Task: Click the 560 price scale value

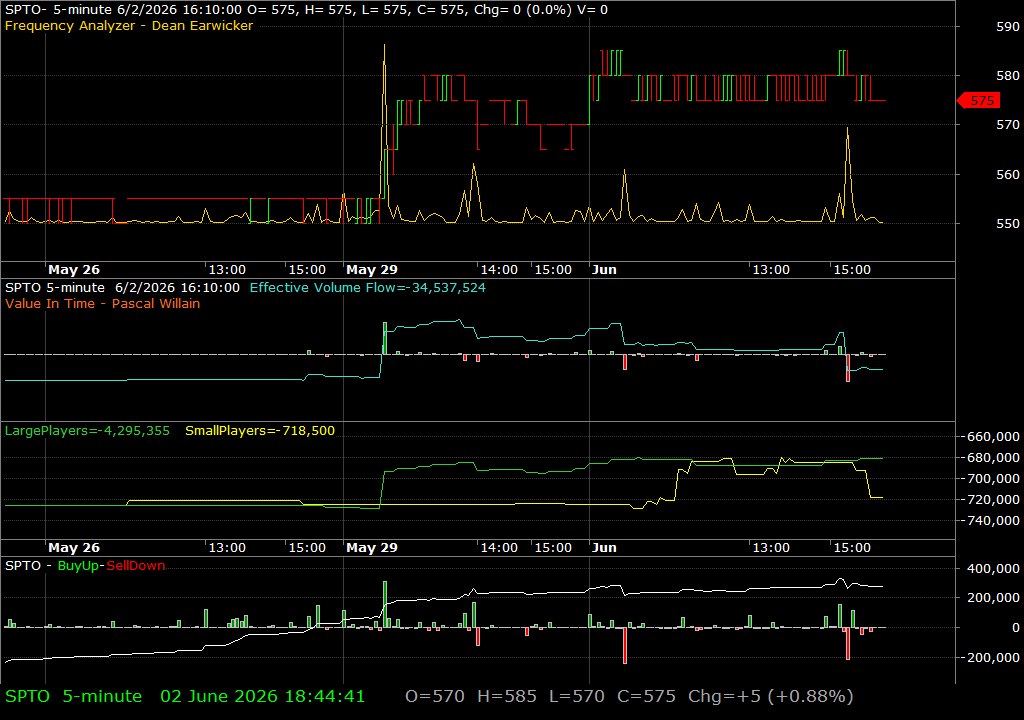Action: click(1008, 174)
